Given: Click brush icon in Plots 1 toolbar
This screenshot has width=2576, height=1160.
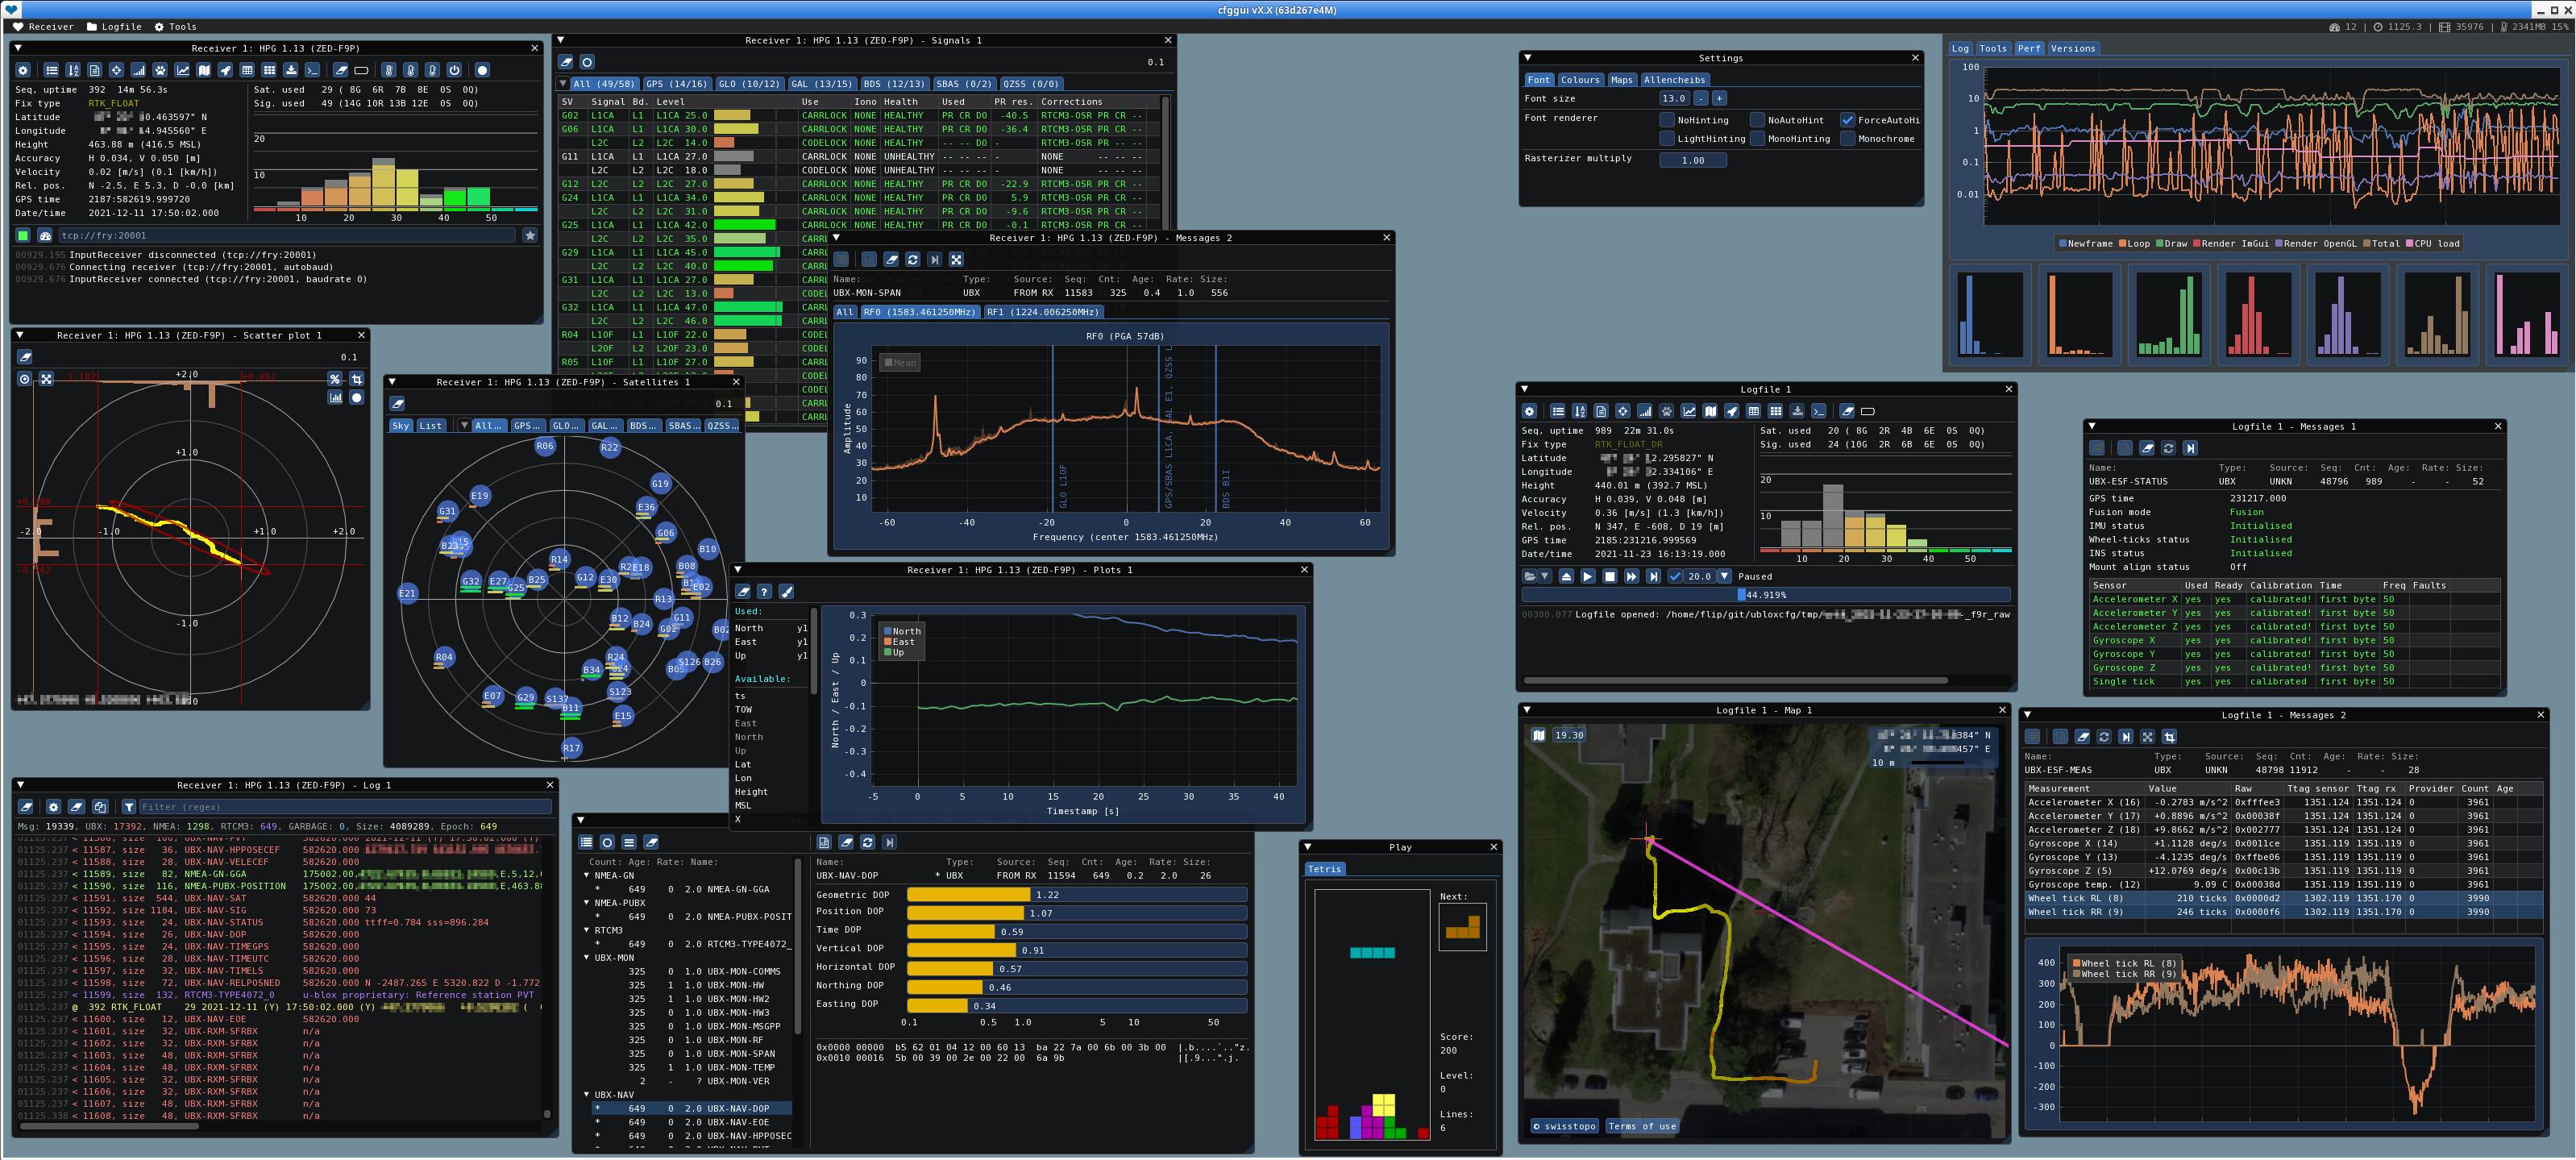Looking at the screenshot, I should [x=786, y=592].
